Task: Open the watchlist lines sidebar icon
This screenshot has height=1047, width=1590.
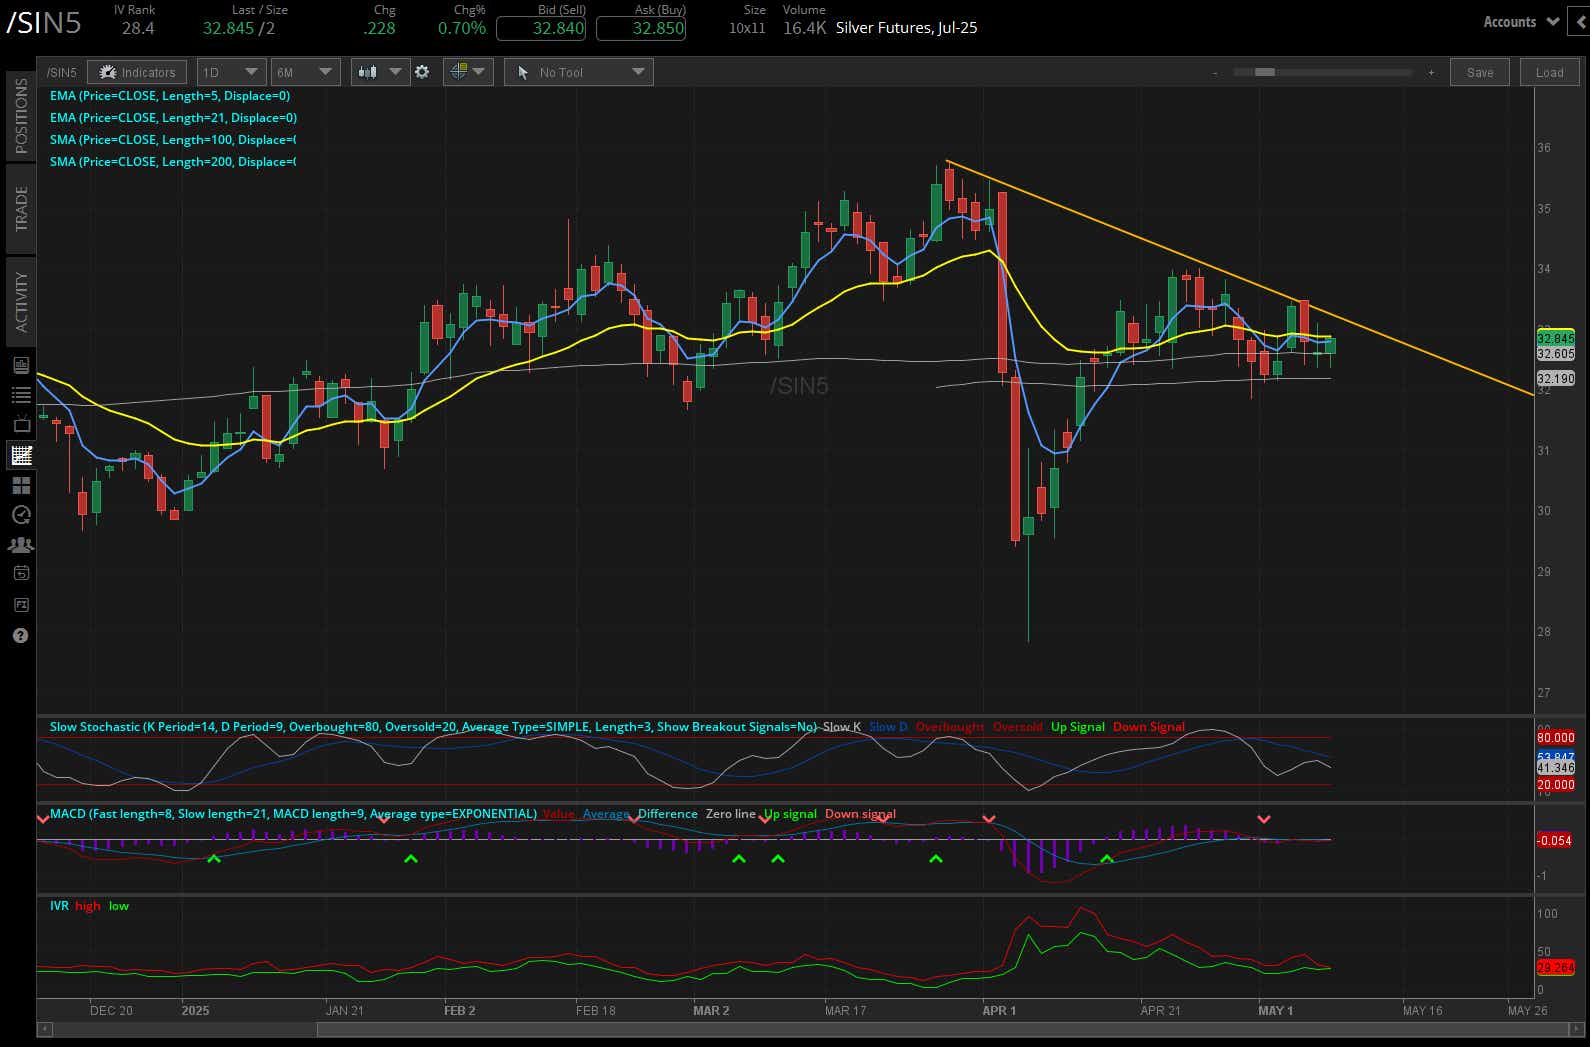Action: pyautogui.click(x=21, y=395)
